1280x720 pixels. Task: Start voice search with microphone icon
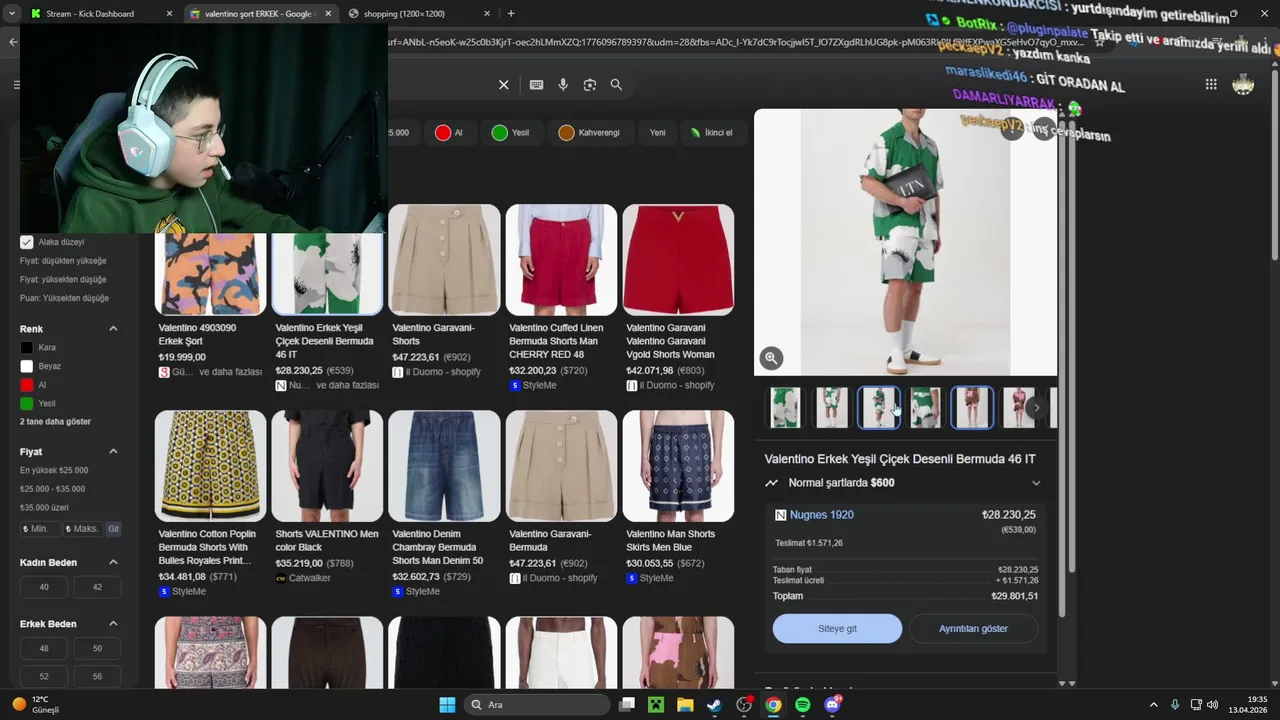(563, 85)
